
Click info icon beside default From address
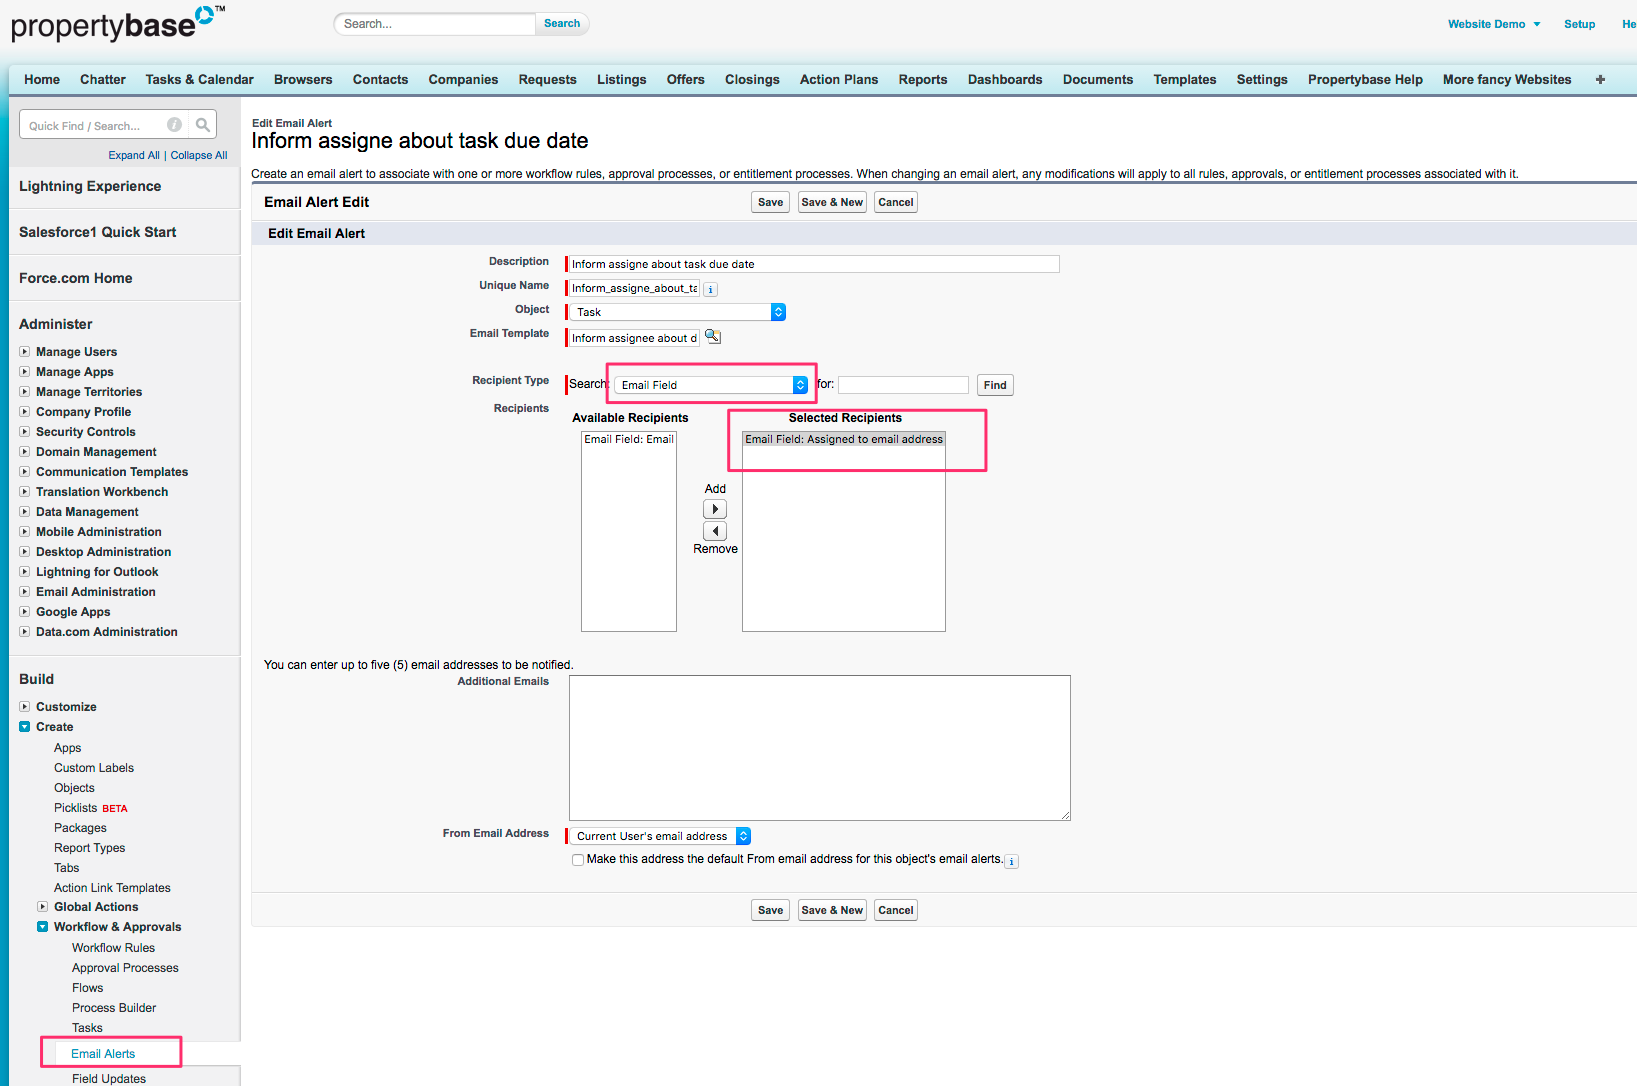click(1012, 861)
